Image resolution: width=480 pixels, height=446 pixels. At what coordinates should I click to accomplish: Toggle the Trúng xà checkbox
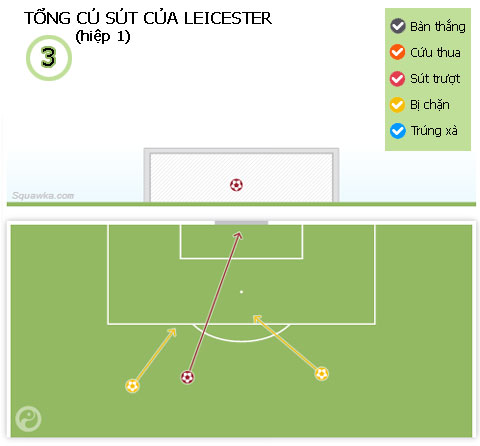398,131
